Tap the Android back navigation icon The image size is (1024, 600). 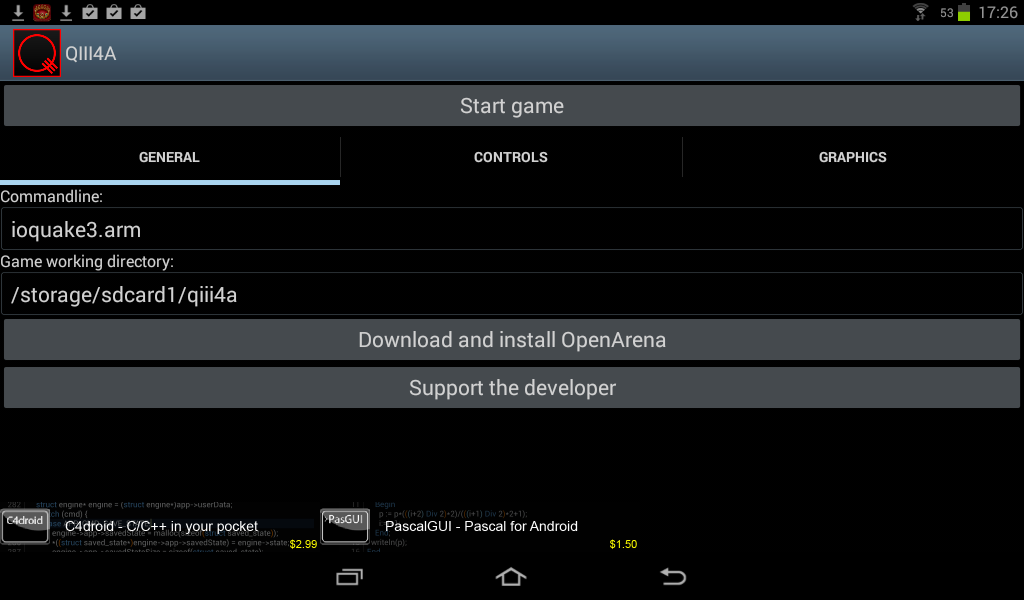pyautogui.click(x=673, y=576)
